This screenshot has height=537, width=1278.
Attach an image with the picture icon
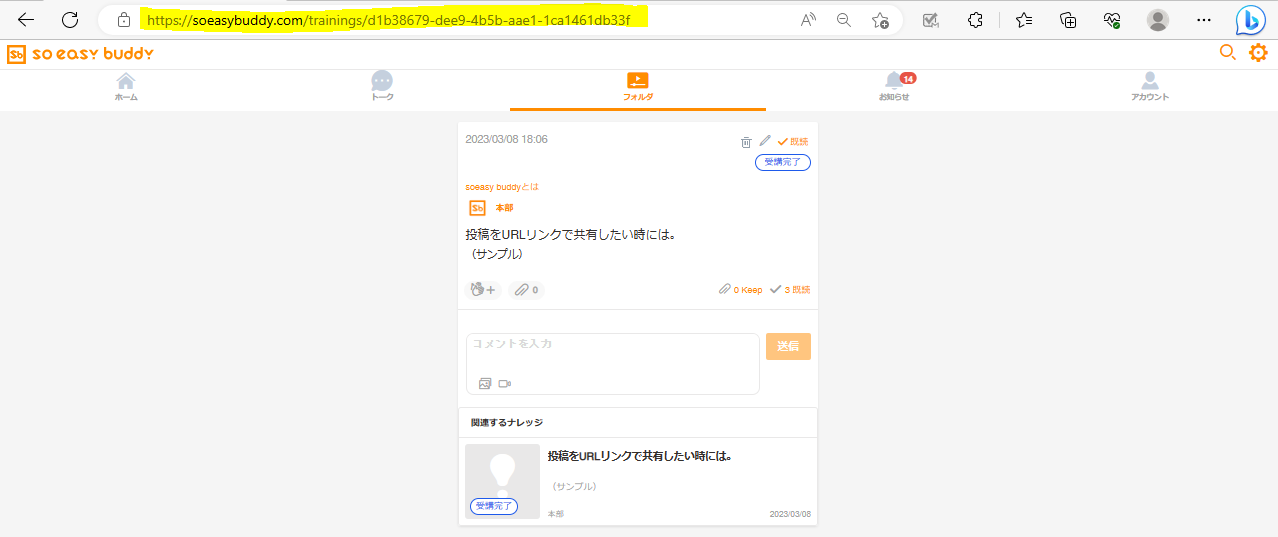tap(485, 383)
